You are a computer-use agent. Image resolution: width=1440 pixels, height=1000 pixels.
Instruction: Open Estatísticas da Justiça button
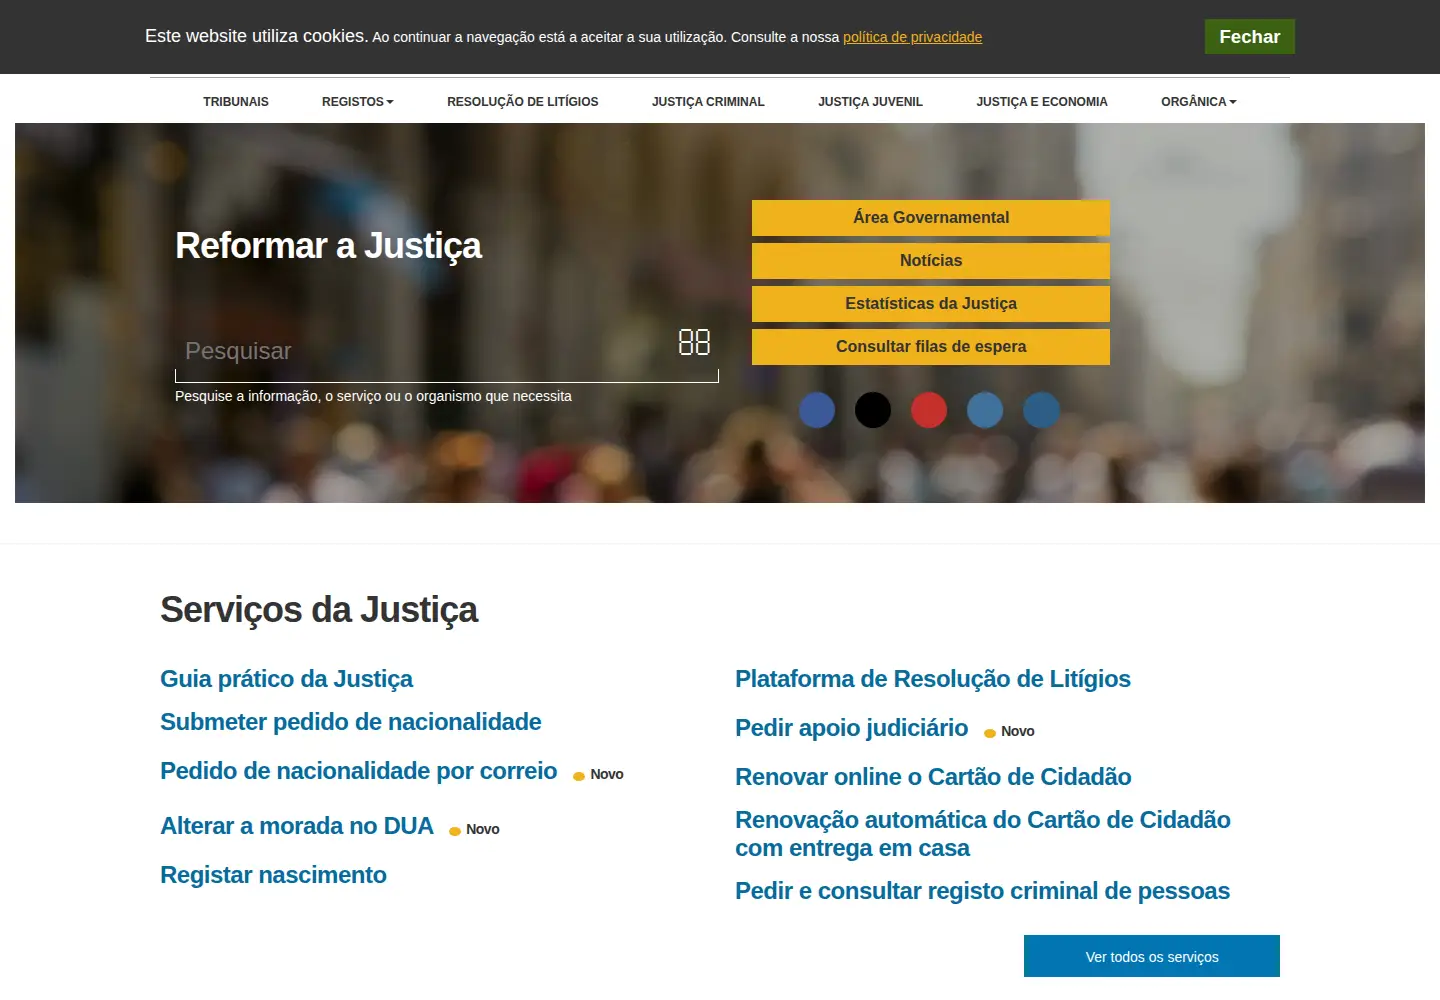point(931,304)
